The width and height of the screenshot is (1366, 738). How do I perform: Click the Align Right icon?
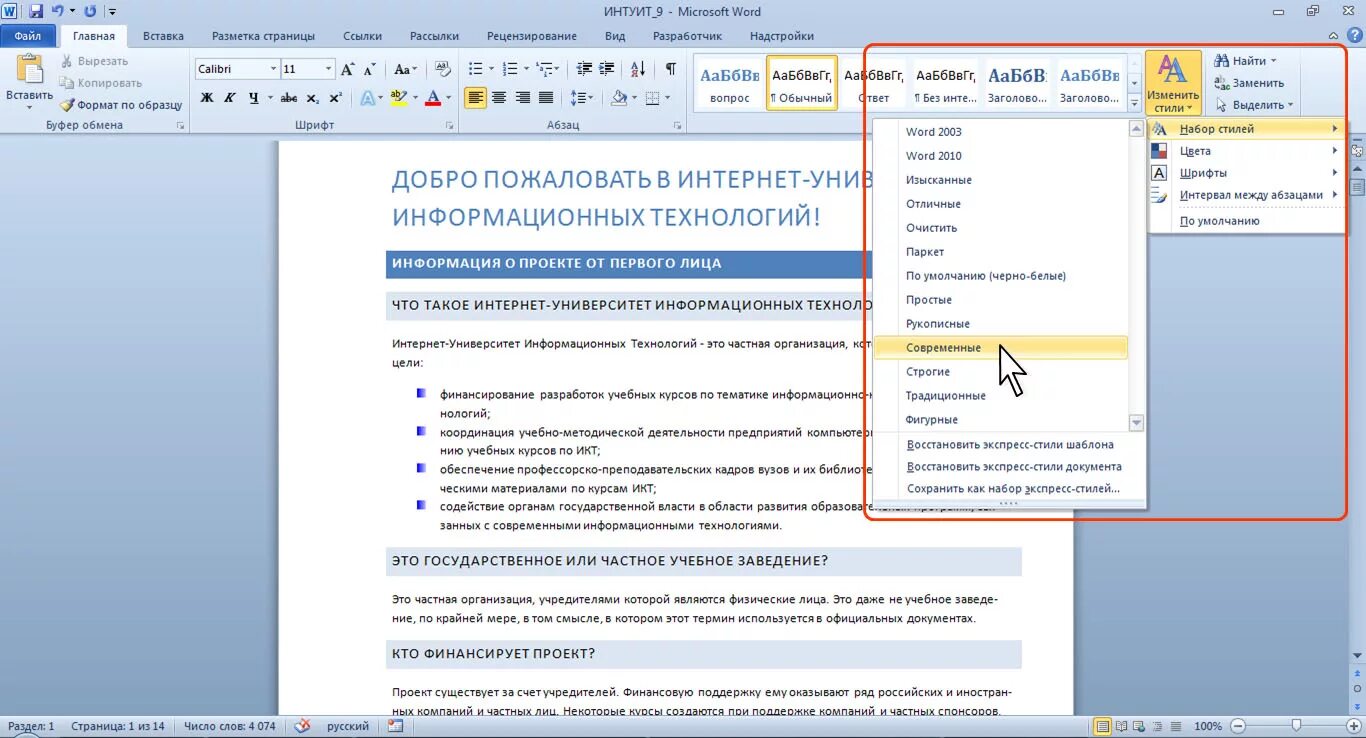pyautogui.click(x=522, y=98)
